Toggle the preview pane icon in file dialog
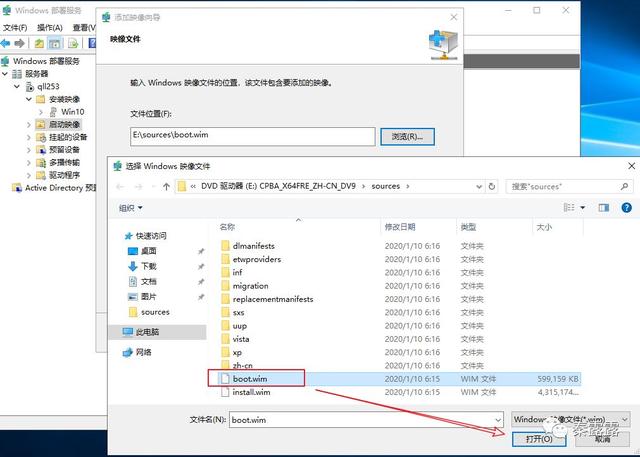 pos(604,208)
